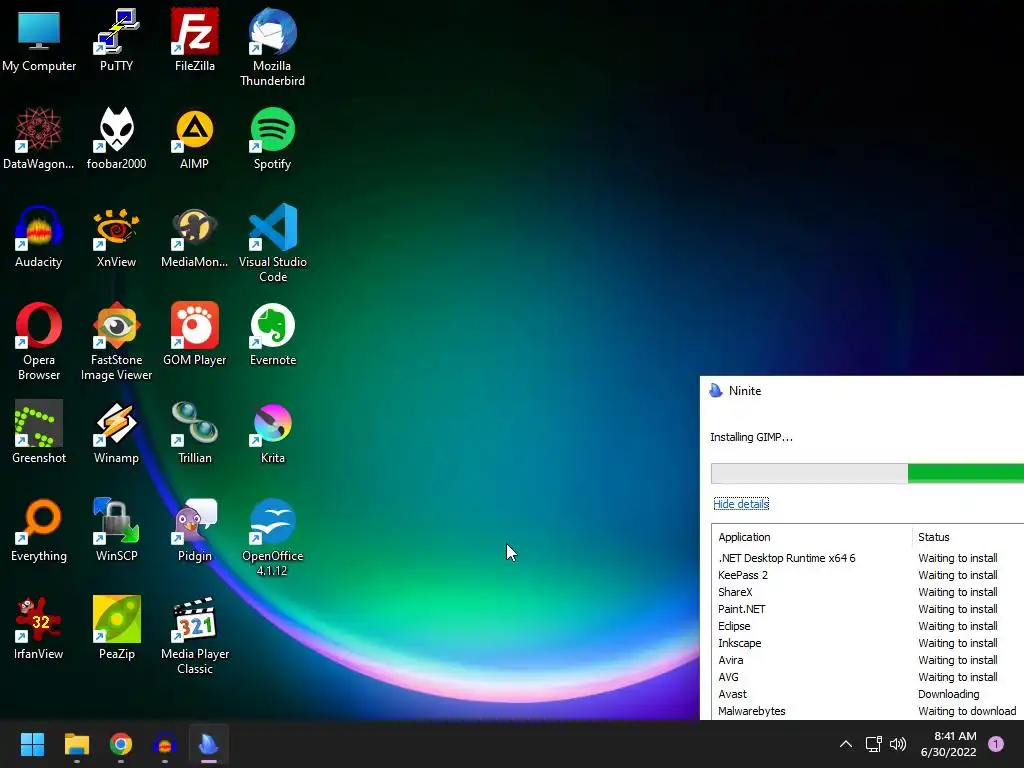The height and width of the screenshot is (768, 1024).
Task: Expand the hidden system tray icons
Action: click(x=846, y=744)
